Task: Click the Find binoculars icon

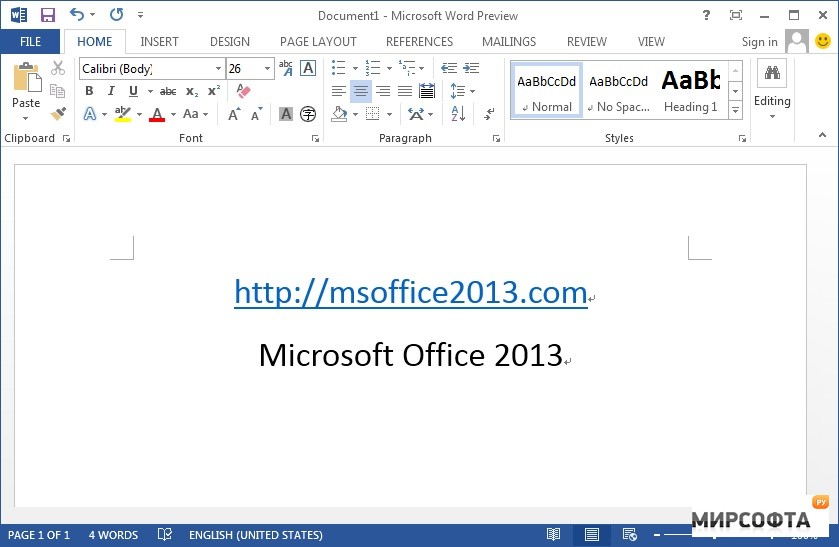Action: 772,72
